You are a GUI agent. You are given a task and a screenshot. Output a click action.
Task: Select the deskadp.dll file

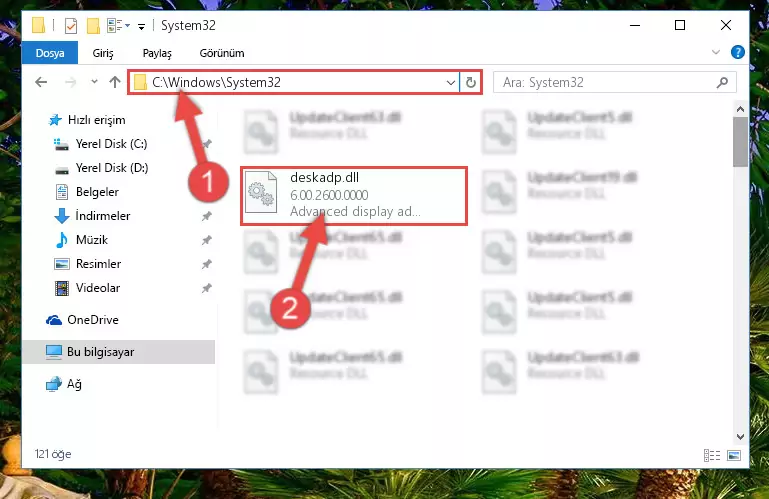click(354, 196)
